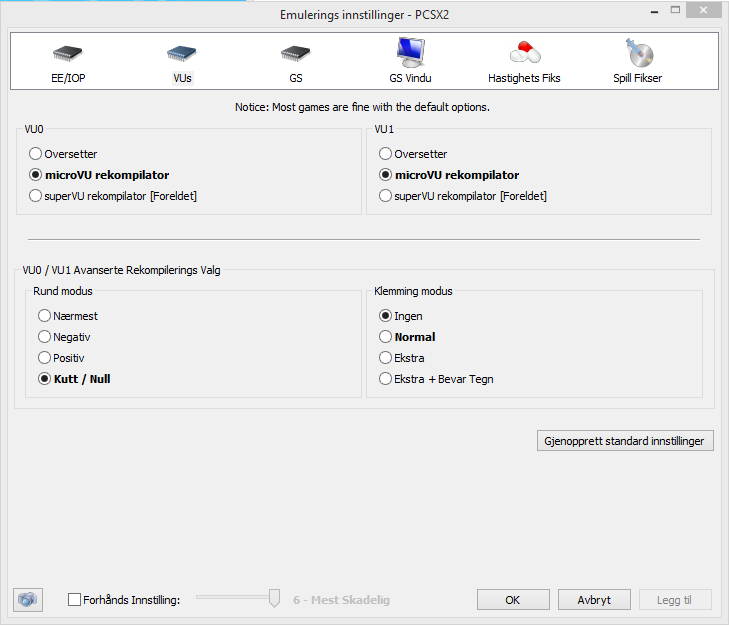The image size is (729, 627).
Task: Click the '6 - Mest Skadelig' preset label
Action: (x=341, y=600)
